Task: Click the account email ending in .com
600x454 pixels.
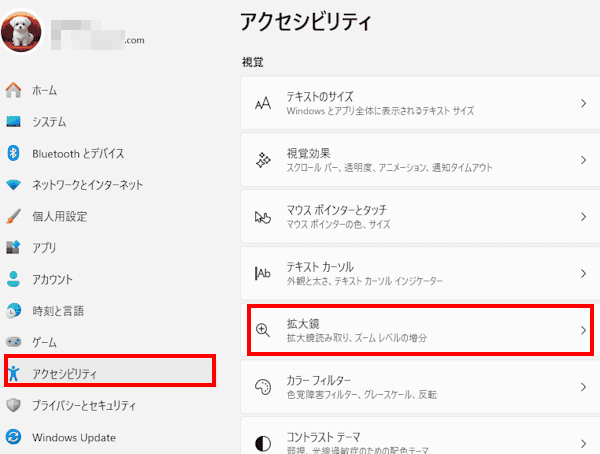Action: 98,35
